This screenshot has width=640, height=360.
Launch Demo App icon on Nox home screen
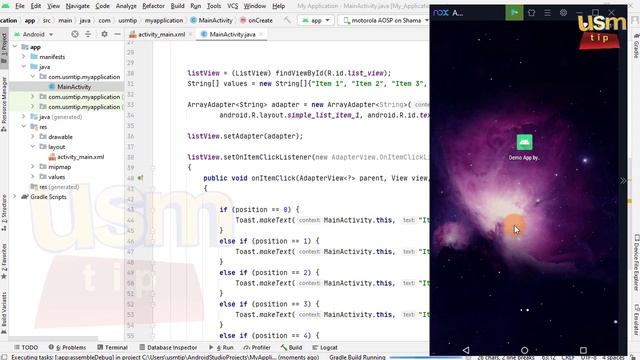tap(524, 147)
